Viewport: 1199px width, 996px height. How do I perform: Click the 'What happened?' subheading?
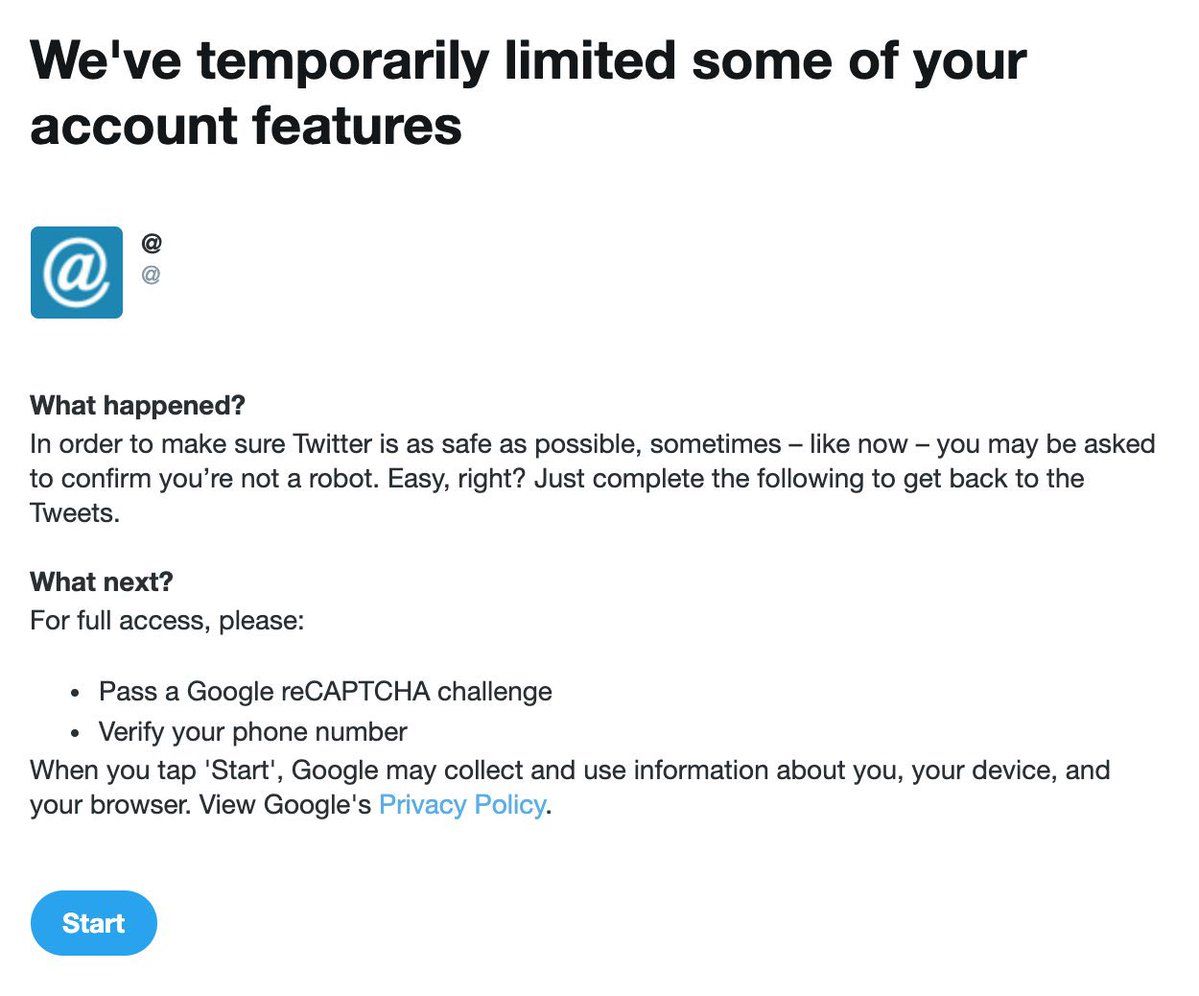[137, 406]
